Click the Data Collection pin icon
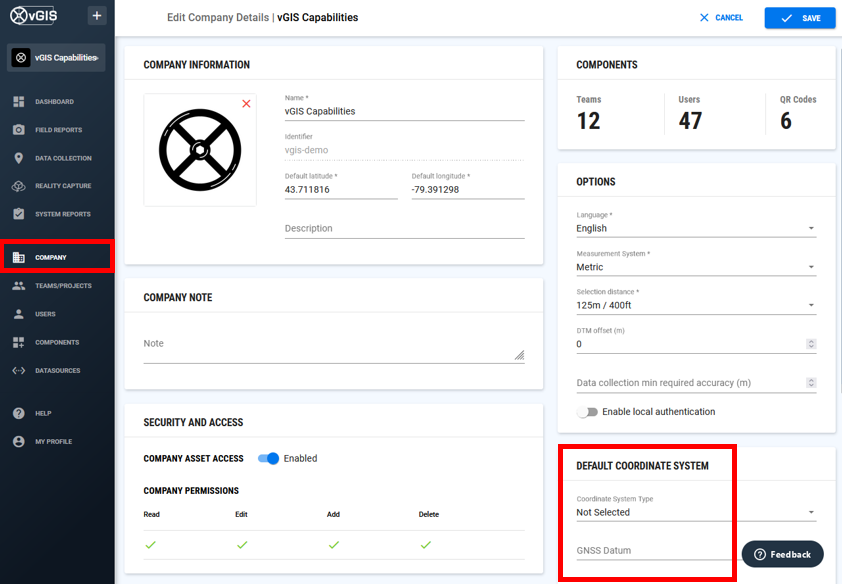Screen dimensions: 842x584 [x=19, y=158]
